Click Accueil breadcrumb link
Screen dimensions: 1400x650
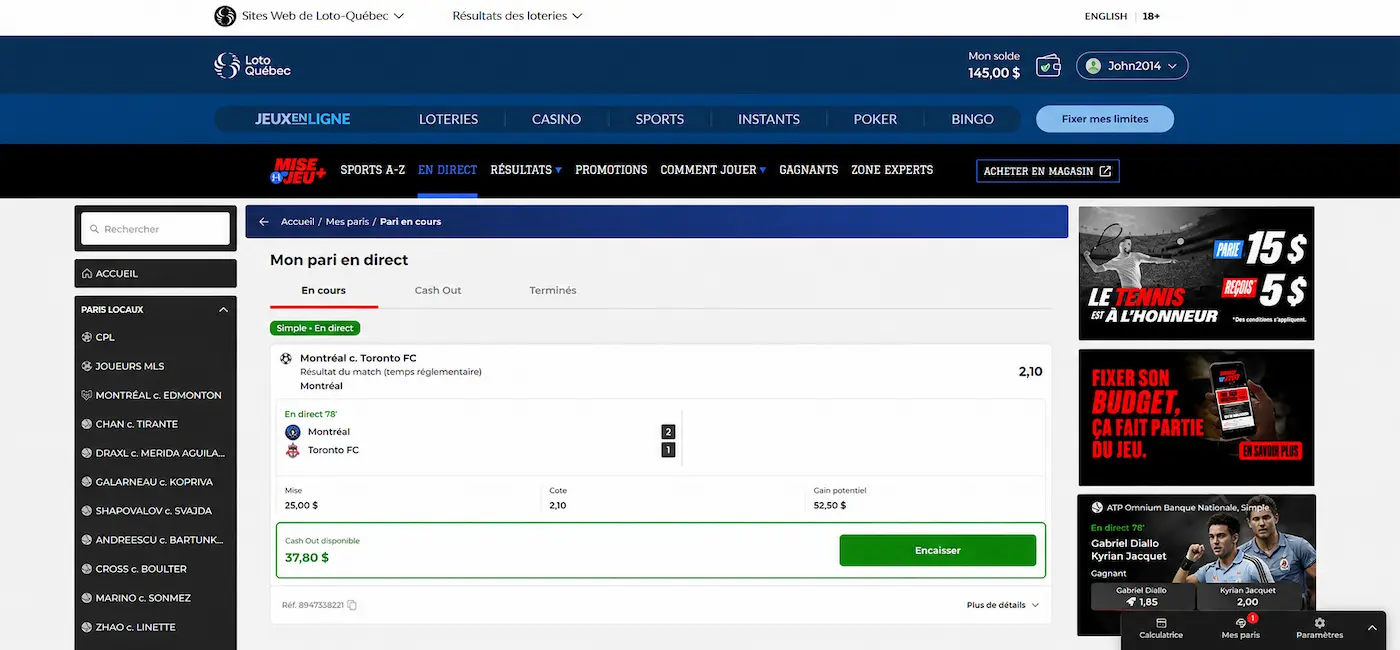point(297,222)
